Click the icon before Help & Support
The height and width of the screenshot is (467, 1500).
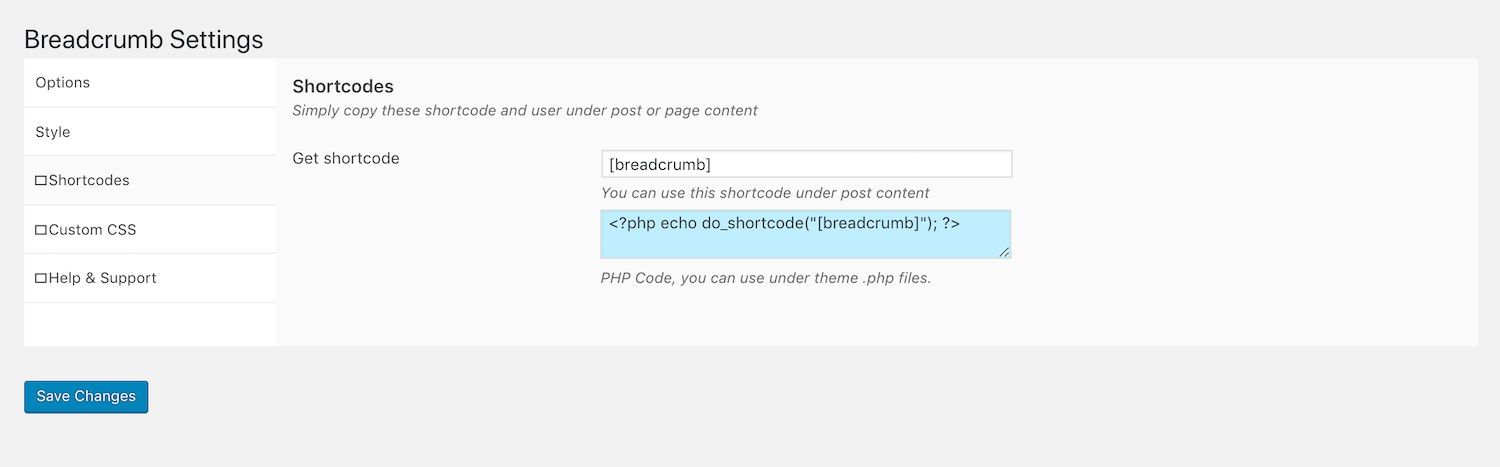[41, 279]
